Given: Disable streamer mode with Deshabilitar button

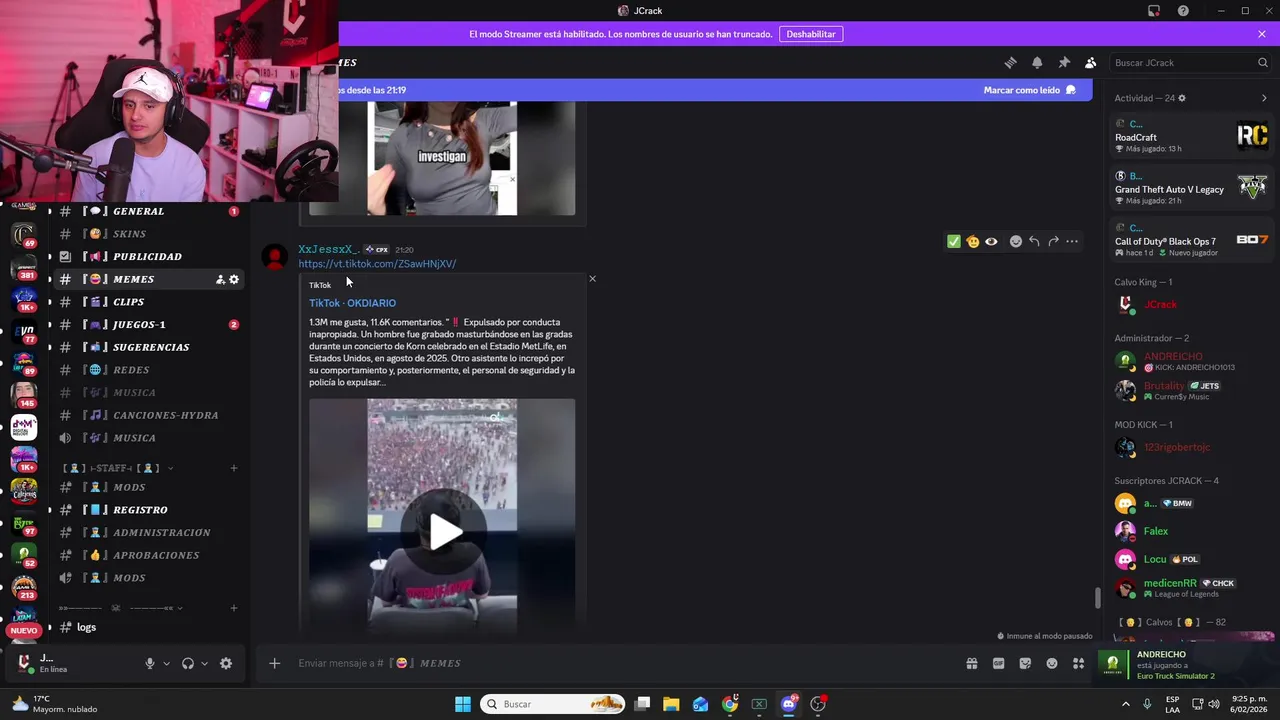Looking at the screenshot, I should (x=811, y=34).
